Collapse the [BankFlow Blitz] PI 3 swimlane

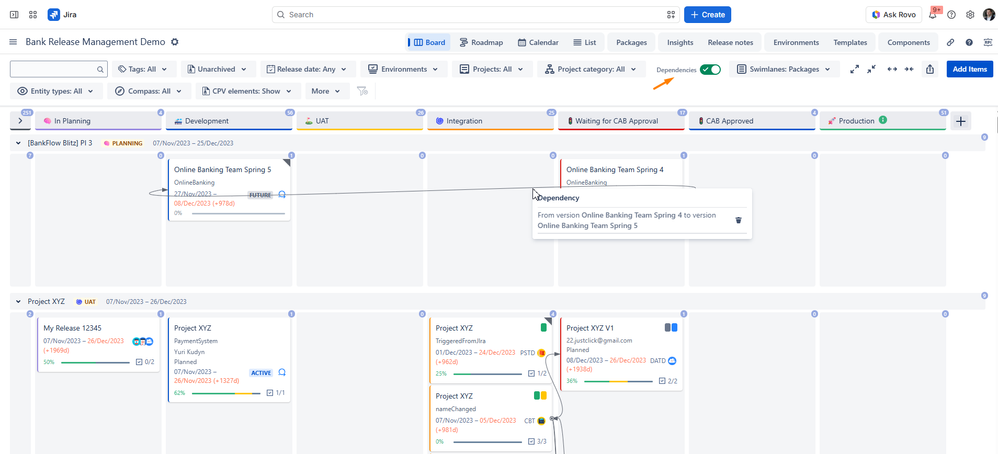(x=18, y=143)
